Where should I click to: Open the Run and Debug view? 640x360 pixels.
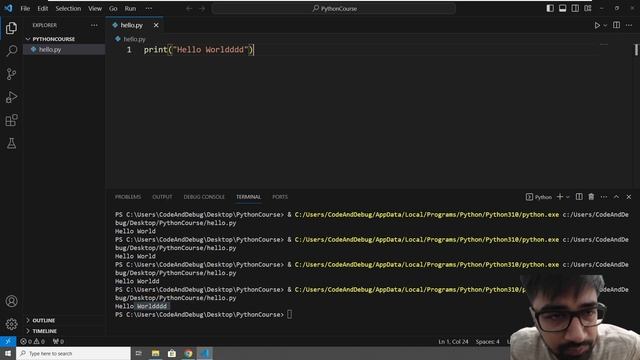pos(11,97)
